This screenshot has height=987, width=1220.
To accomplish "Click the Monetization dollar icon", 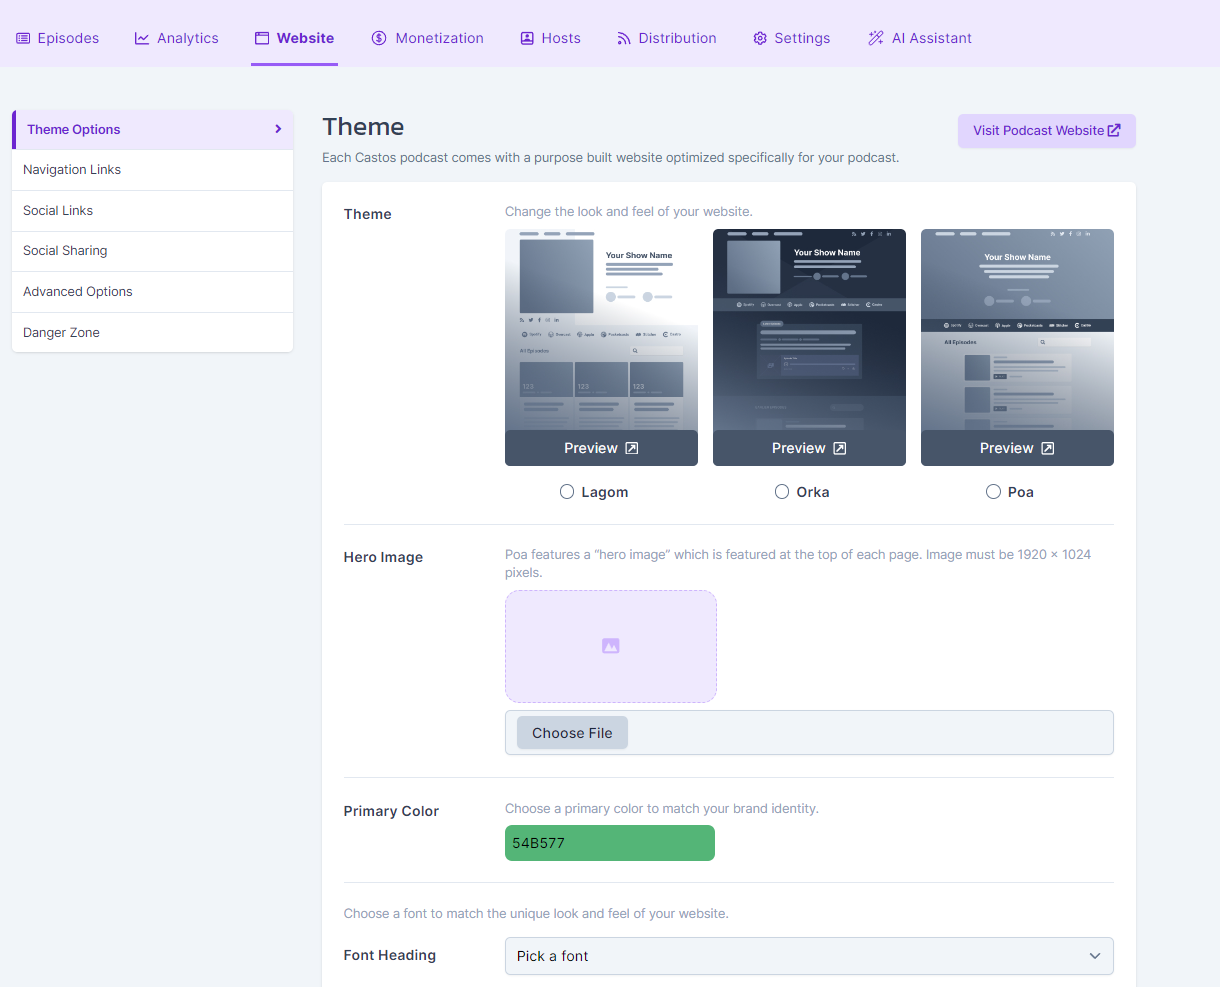I will [379, 38].
